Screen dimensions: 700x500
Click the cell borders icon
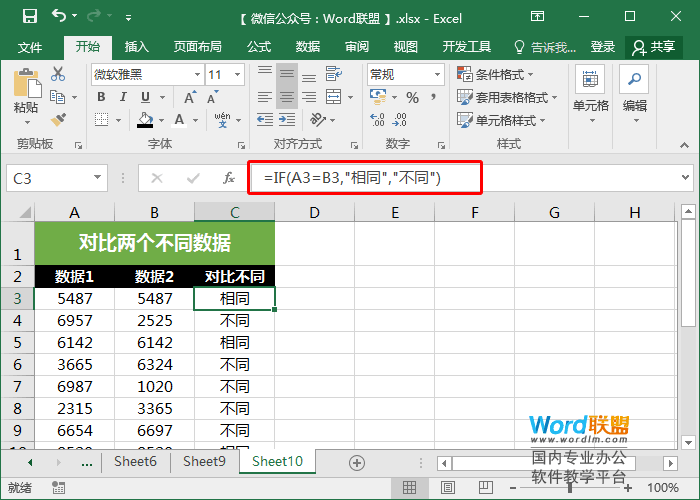point(101,120)
